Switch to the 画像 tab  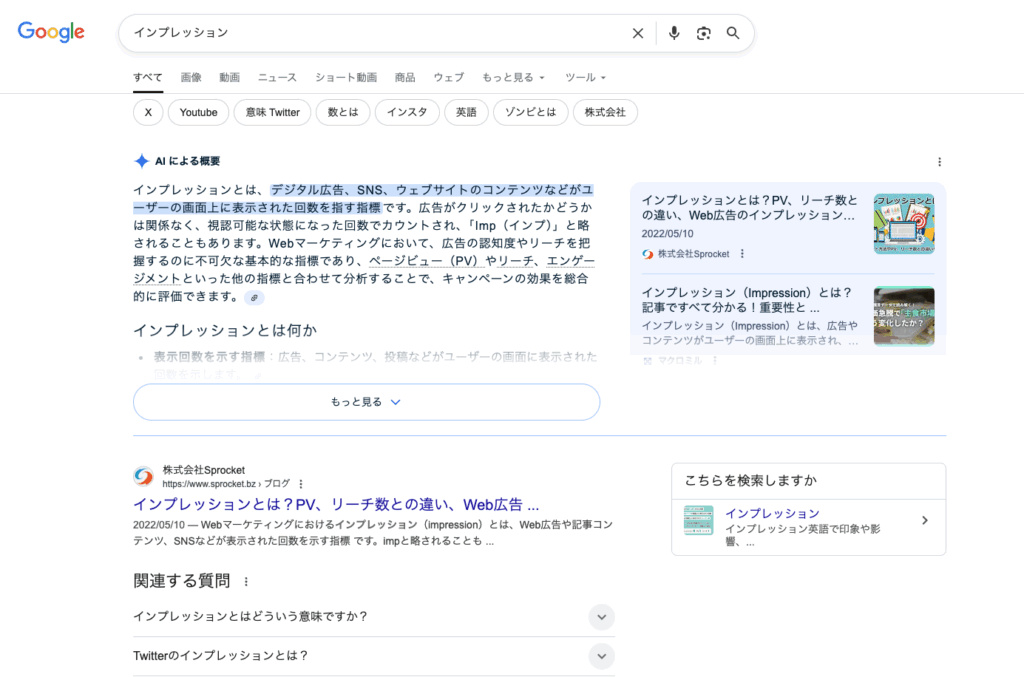coord(191,77)
